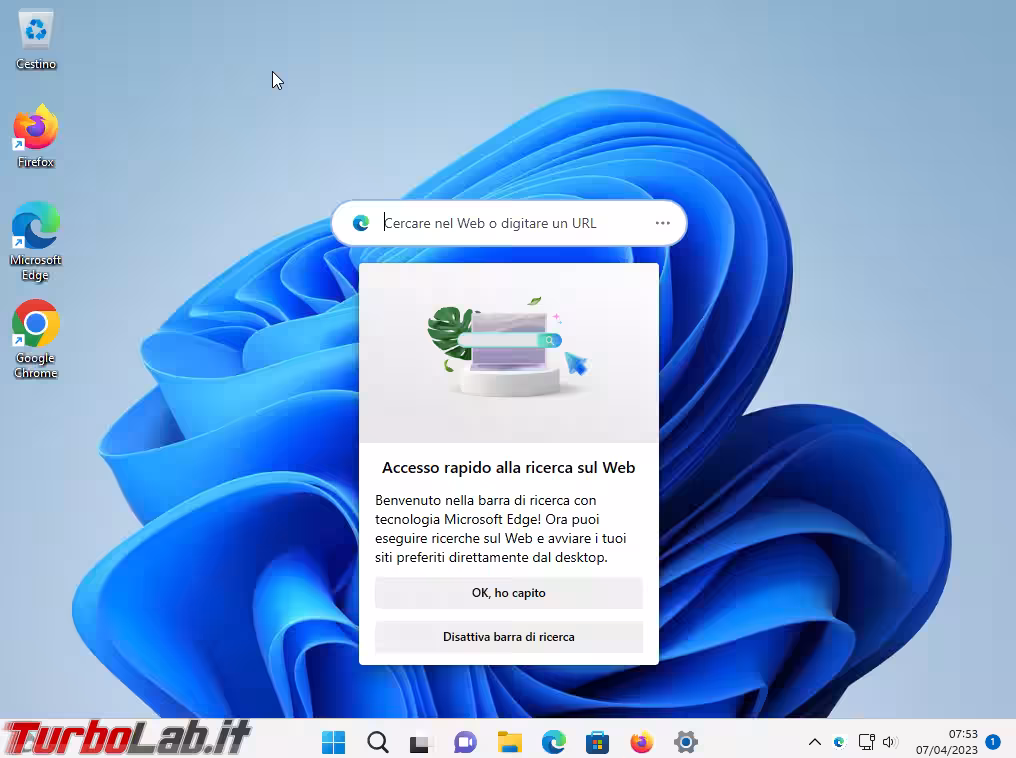The image size is (1016, 758).
Task: Open the Windows Start menu
Action: tap(333, 742)
